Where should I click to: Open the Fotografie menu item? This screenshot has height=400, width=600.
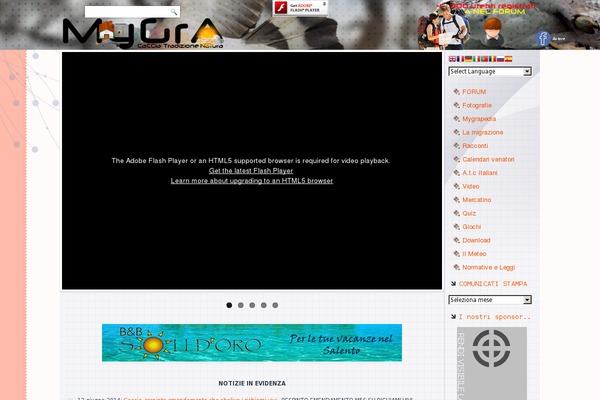pyautogui.click(x=477, y=105)
